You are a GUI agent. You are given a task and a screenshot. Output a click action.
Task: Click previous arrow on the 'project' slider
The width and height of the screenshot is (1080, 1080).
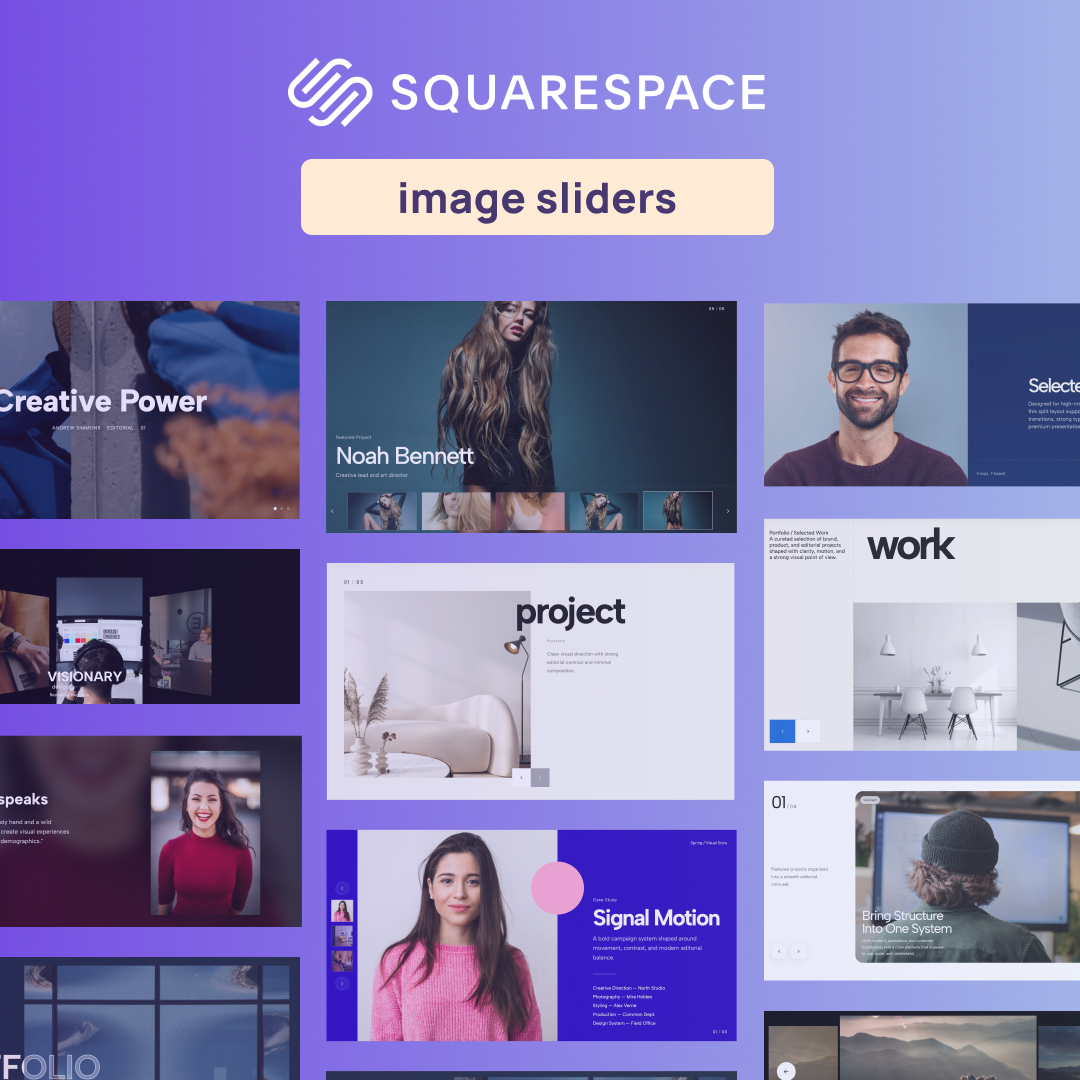click(x=521, y=777)
